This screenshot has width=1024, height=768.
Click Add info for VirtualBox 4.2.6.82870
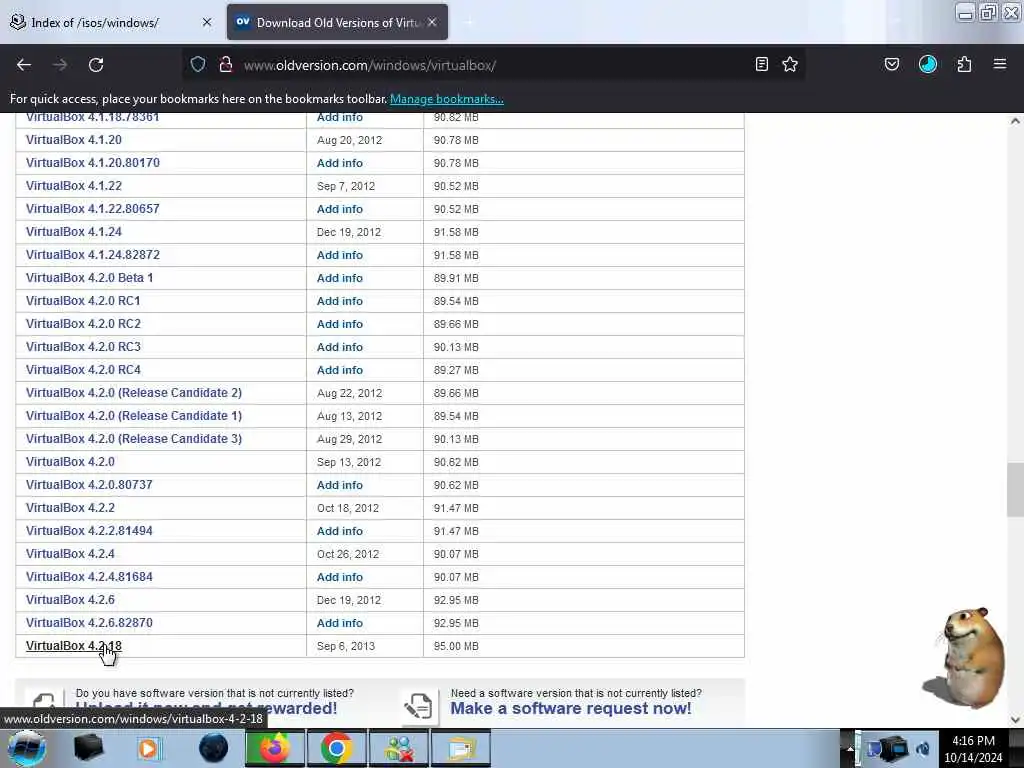tap(340, 623)
